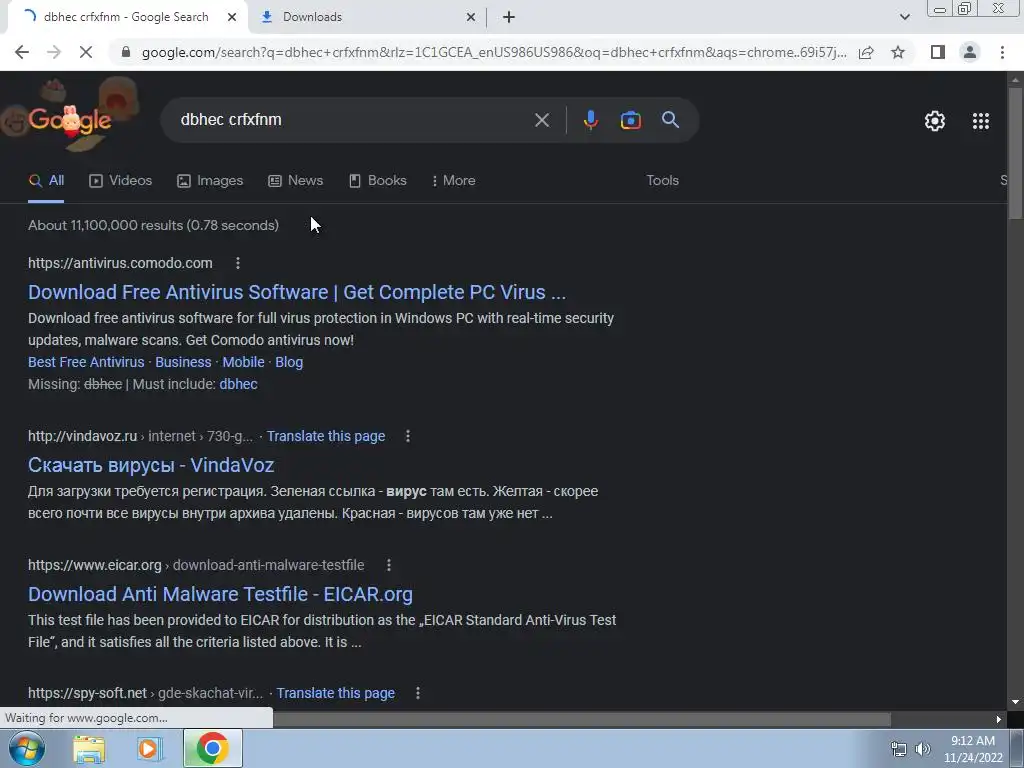Click the network tray icon
1024x768 pixels.
click(899, 749)
